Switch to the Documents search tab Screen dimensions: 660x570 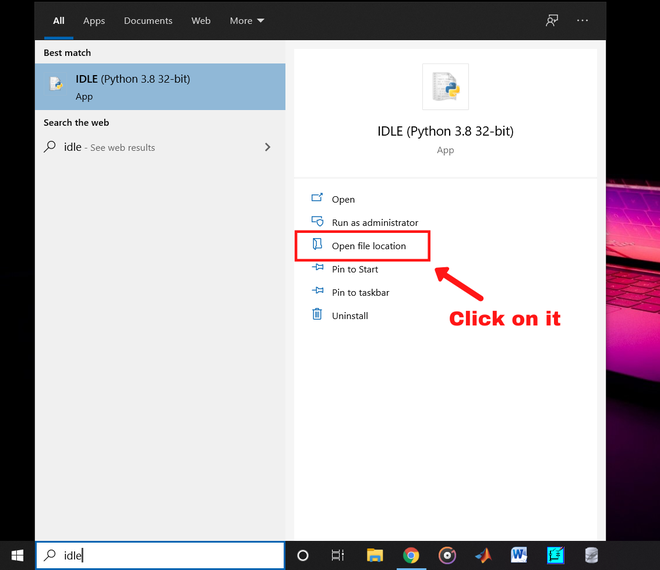[x=148, y=21]
